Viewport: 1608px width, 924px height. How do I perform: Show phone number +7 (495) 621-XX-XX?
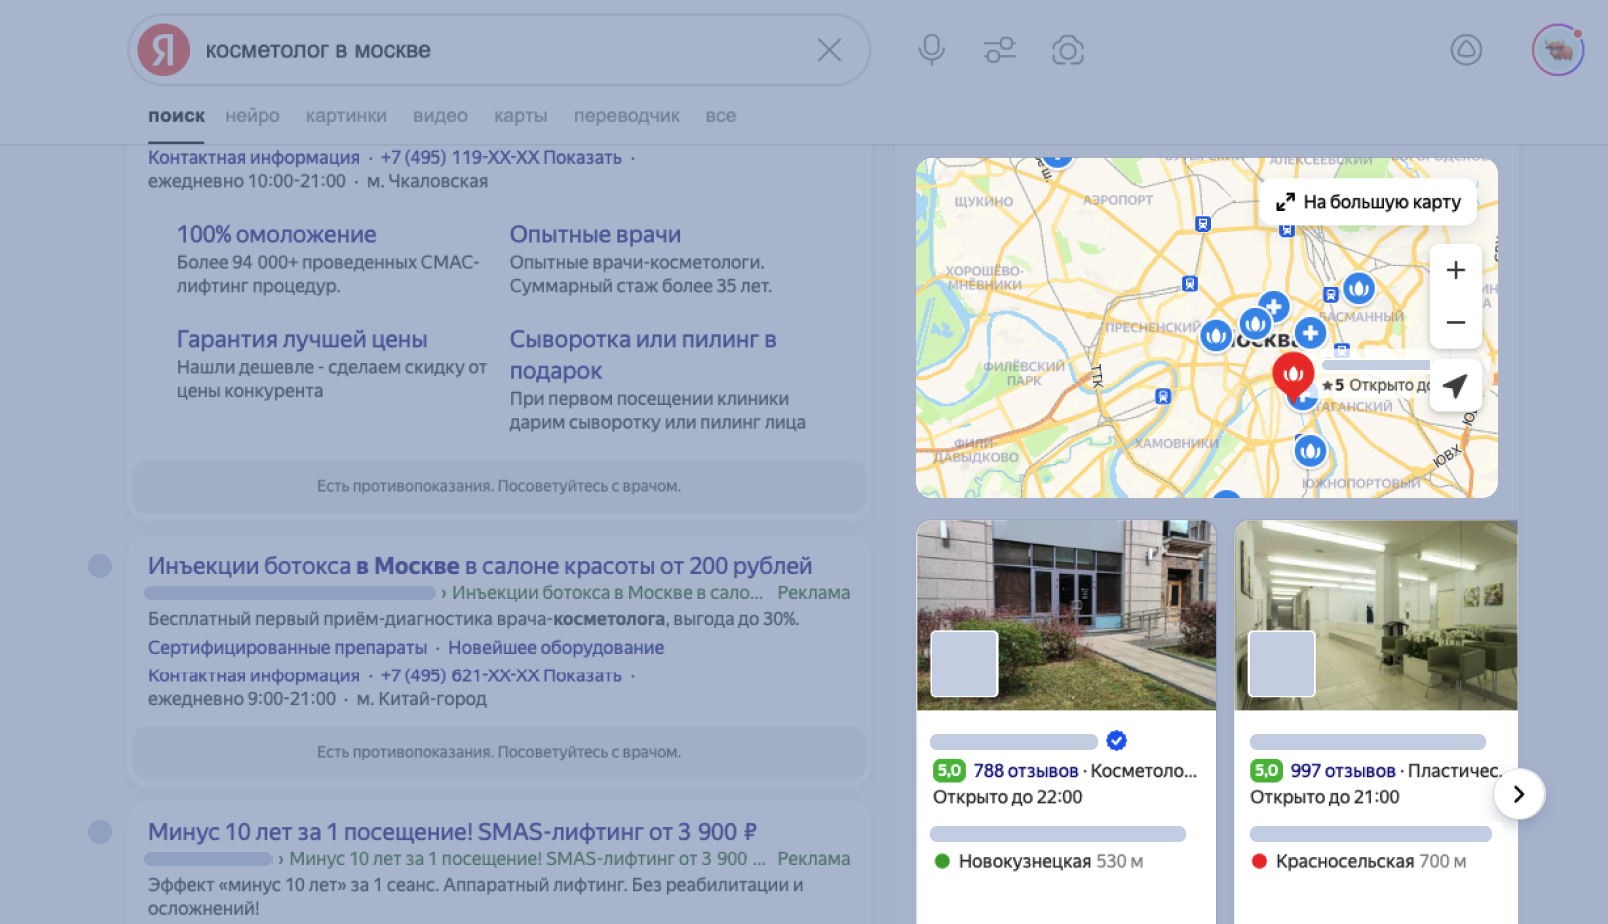501,675
